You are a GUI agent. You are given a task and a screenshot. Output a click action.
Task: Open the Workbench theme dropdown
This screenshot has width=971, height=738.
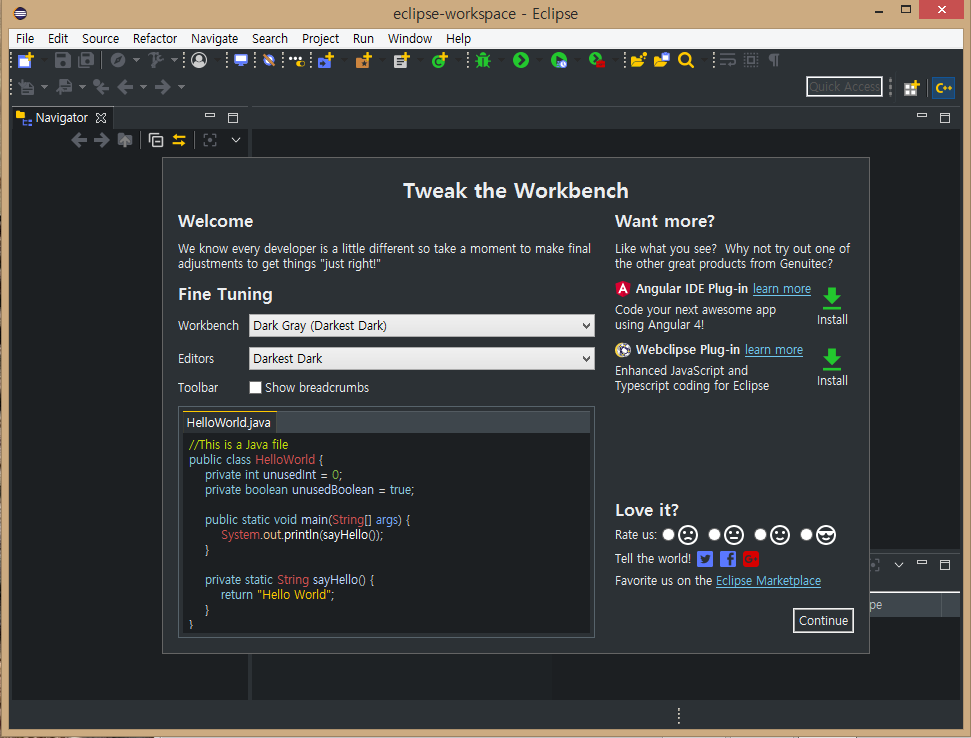422,326
